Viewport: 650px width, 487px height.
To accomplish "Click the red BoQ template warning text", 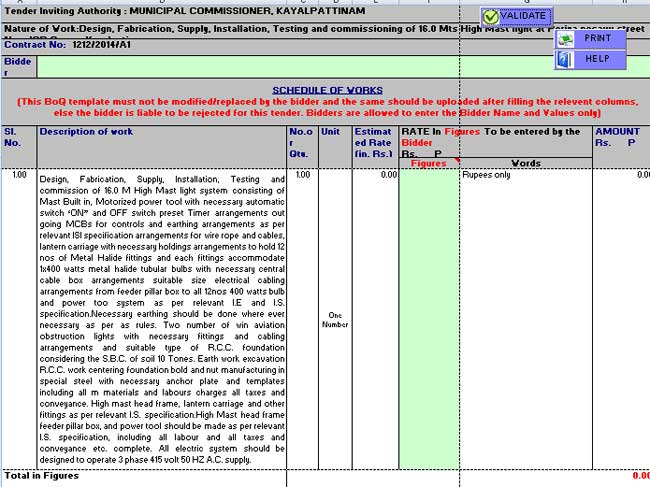I will coord(327,107).
